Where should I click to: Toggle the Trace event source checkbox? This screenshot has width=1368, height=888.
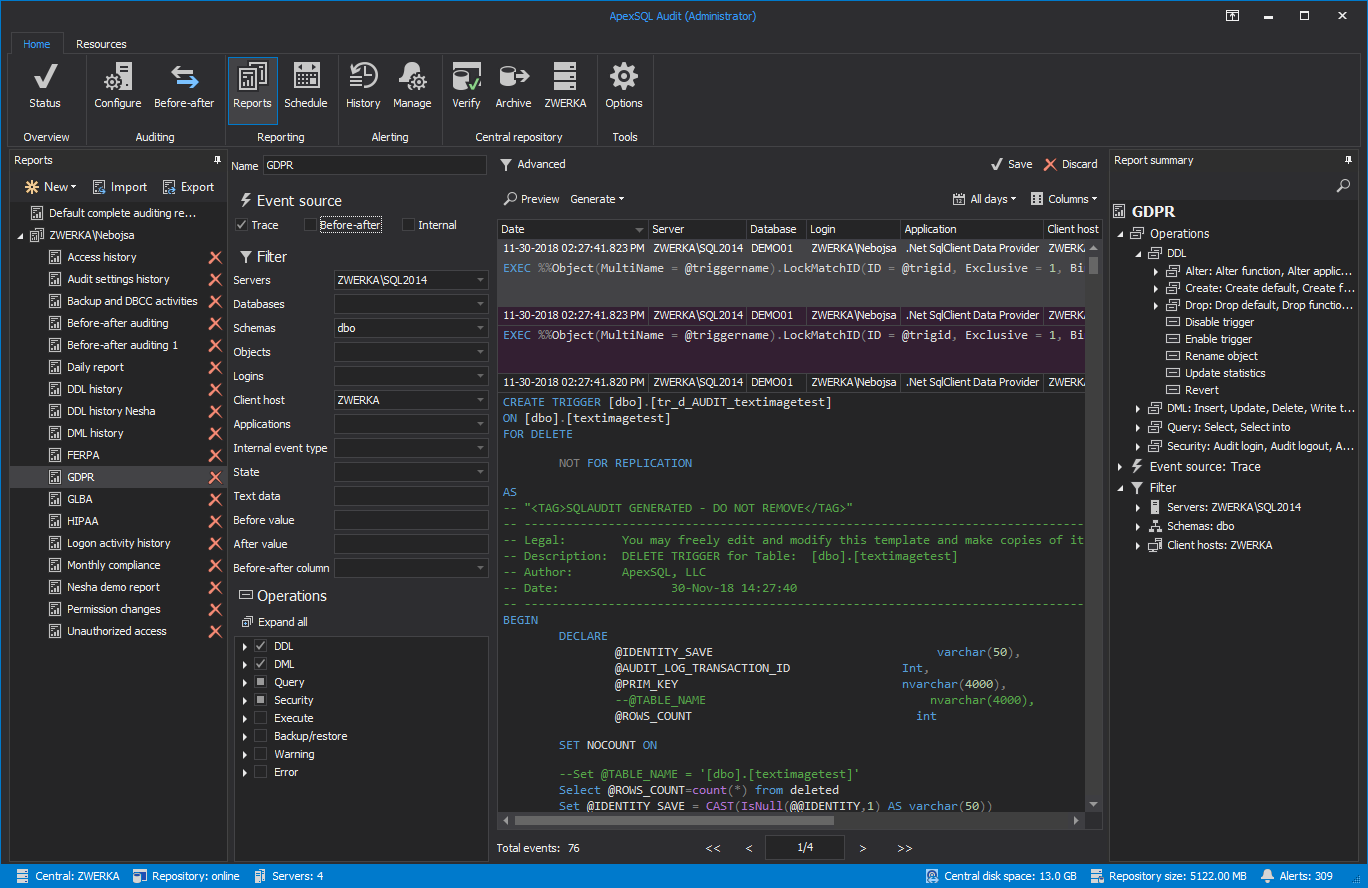tap(241, 225)
